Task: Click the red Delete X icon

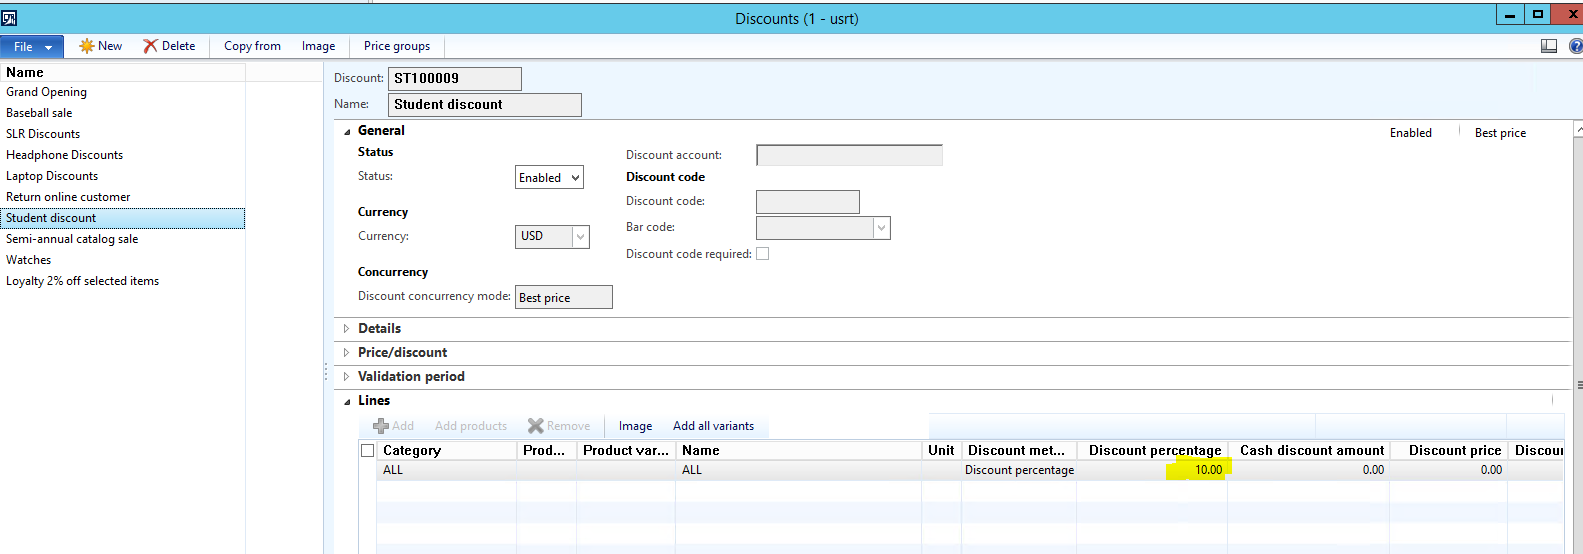Action: (150, 46)
